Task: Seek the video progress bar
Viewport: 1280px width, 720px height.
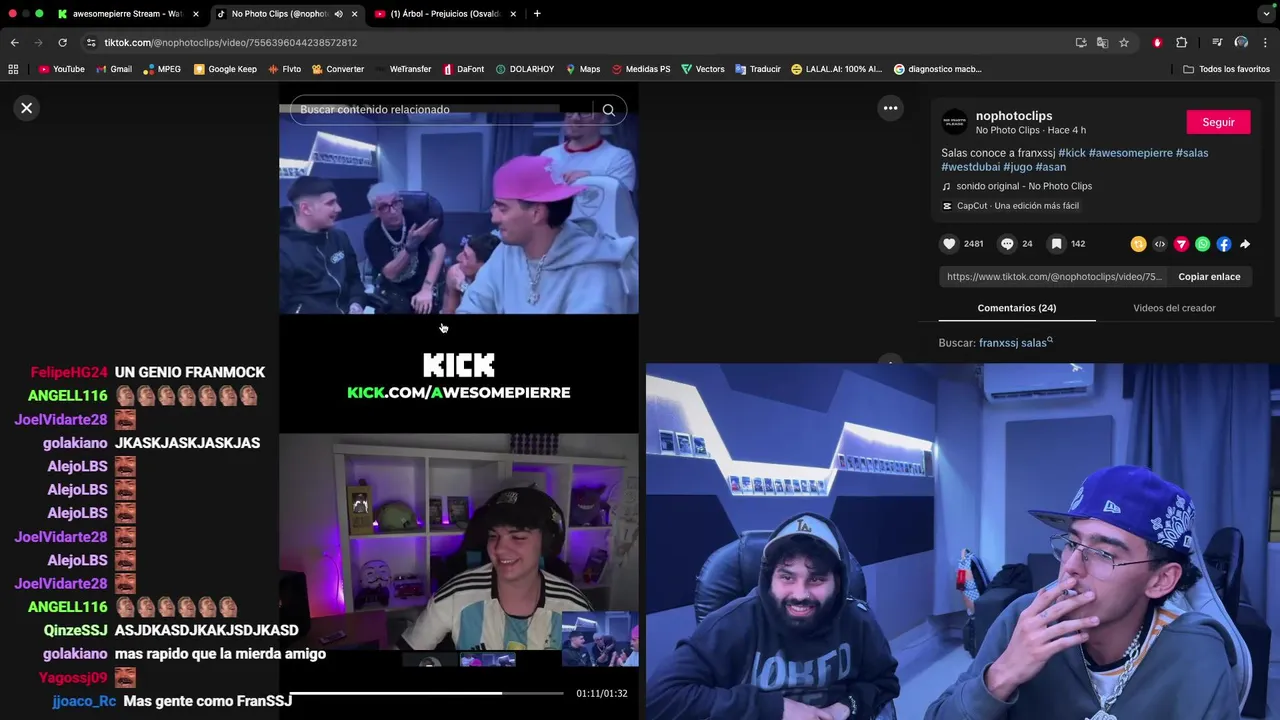Action: [x=428, y=693]
